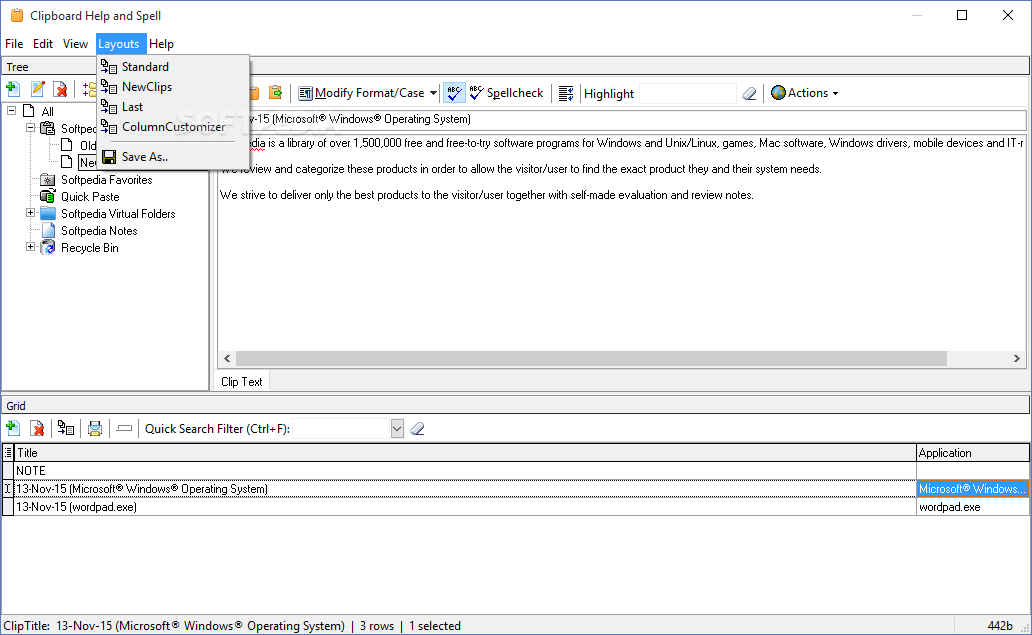Open Modify Format/Case dropdown arrow
Image resolution: width=1032 pixels, height=635 pixels.
[x=433, y=93]
